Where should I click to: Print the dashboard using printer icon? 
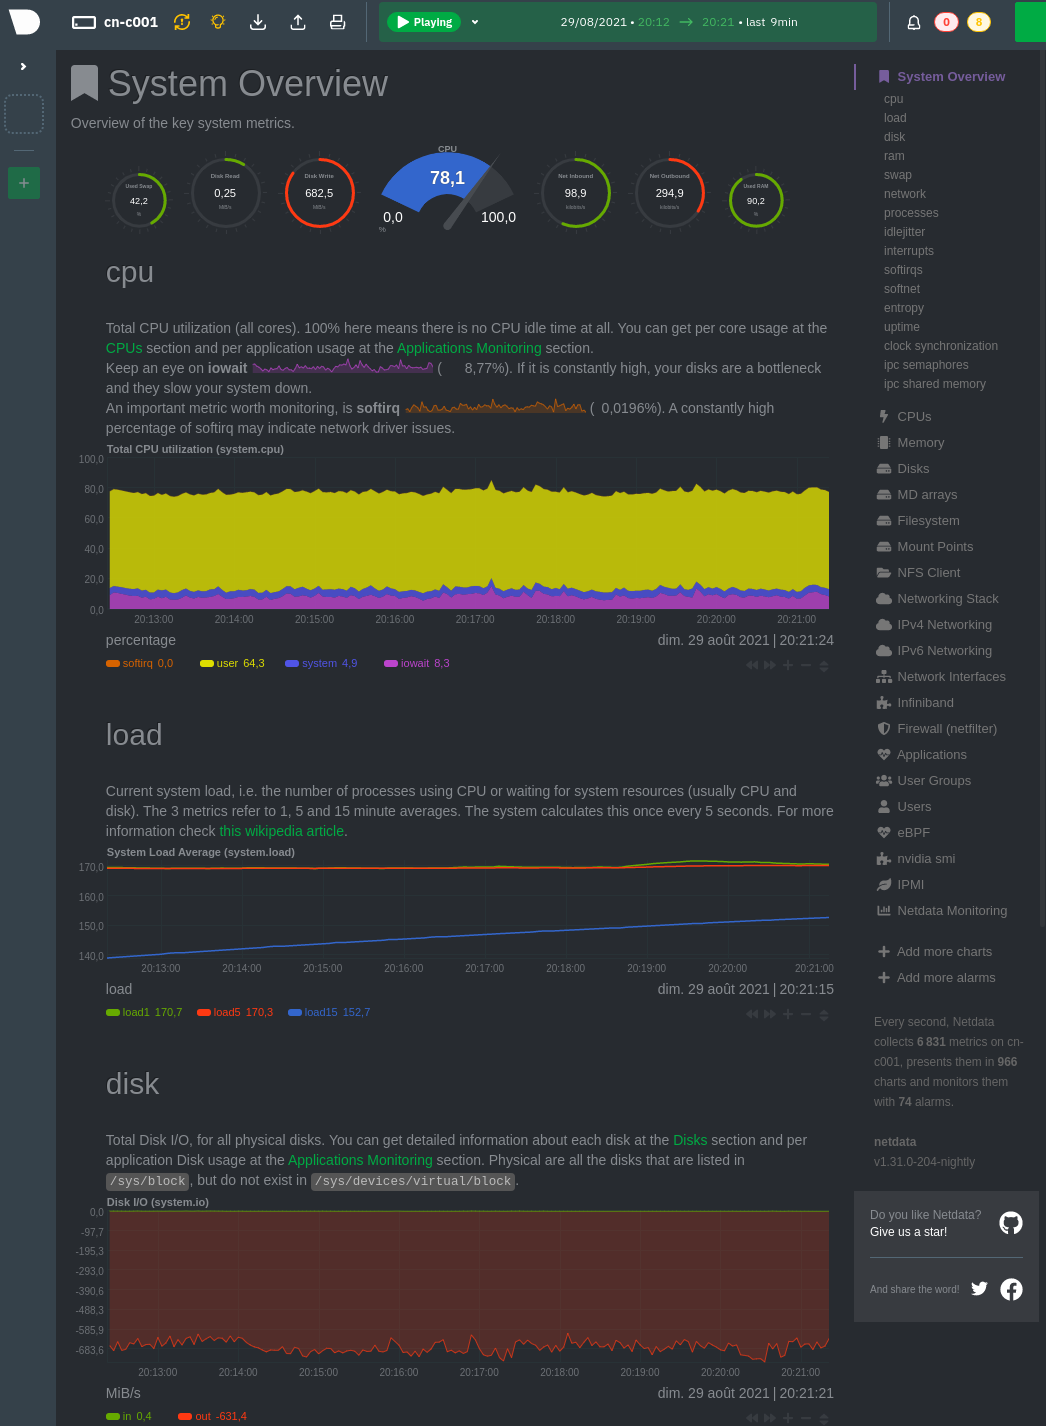(x=337, y=22)
